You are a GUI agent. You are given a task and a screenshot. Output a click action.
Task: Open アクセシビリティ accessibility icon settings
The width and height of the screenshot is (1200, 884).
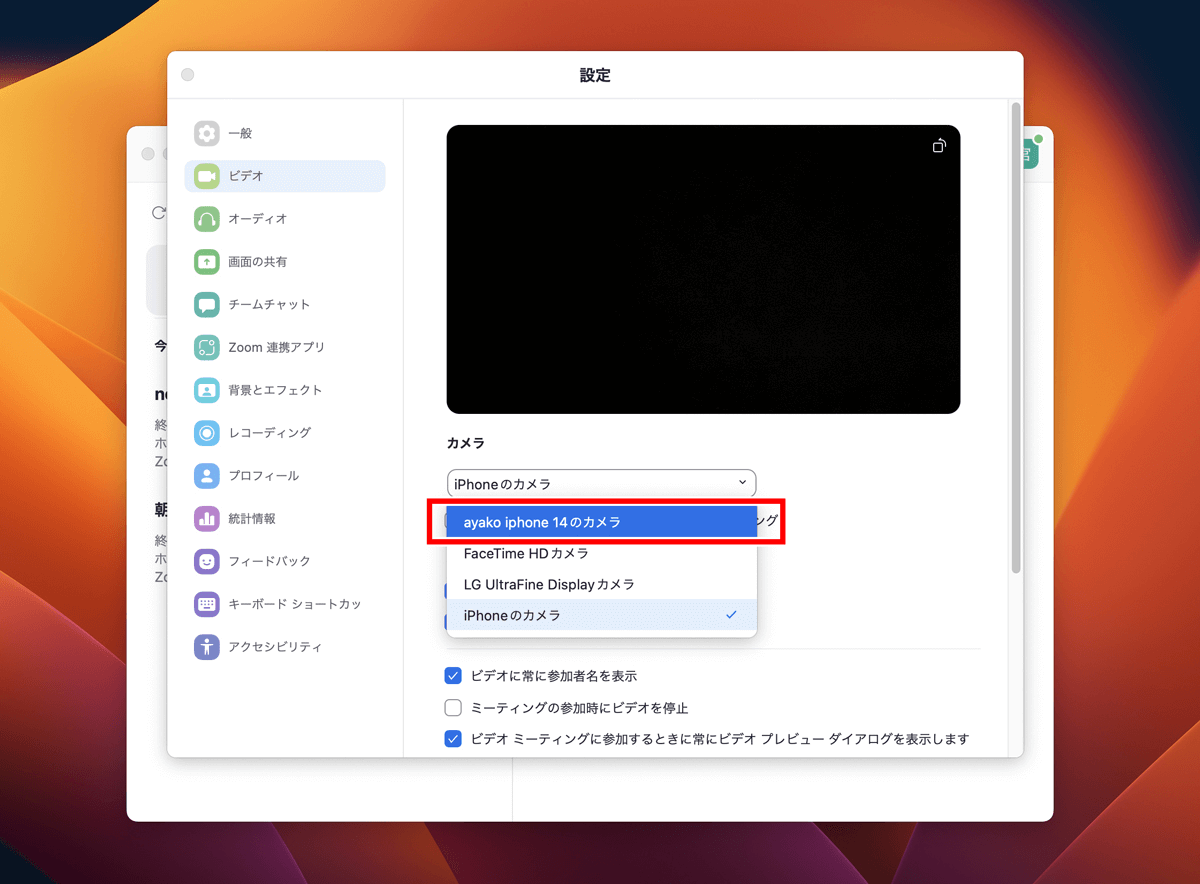pos(207,647)
